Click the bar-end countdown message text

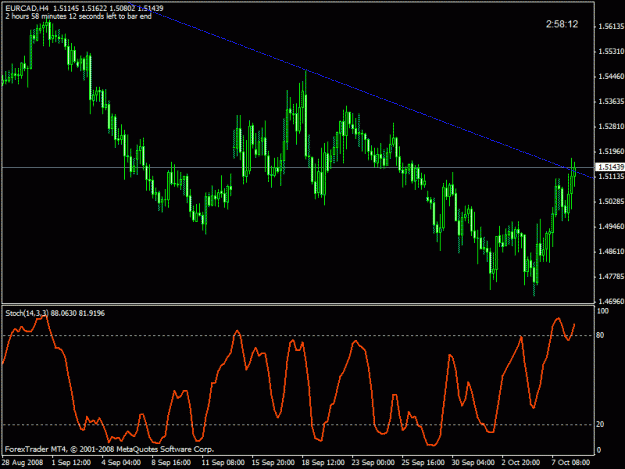click(79, 16)
